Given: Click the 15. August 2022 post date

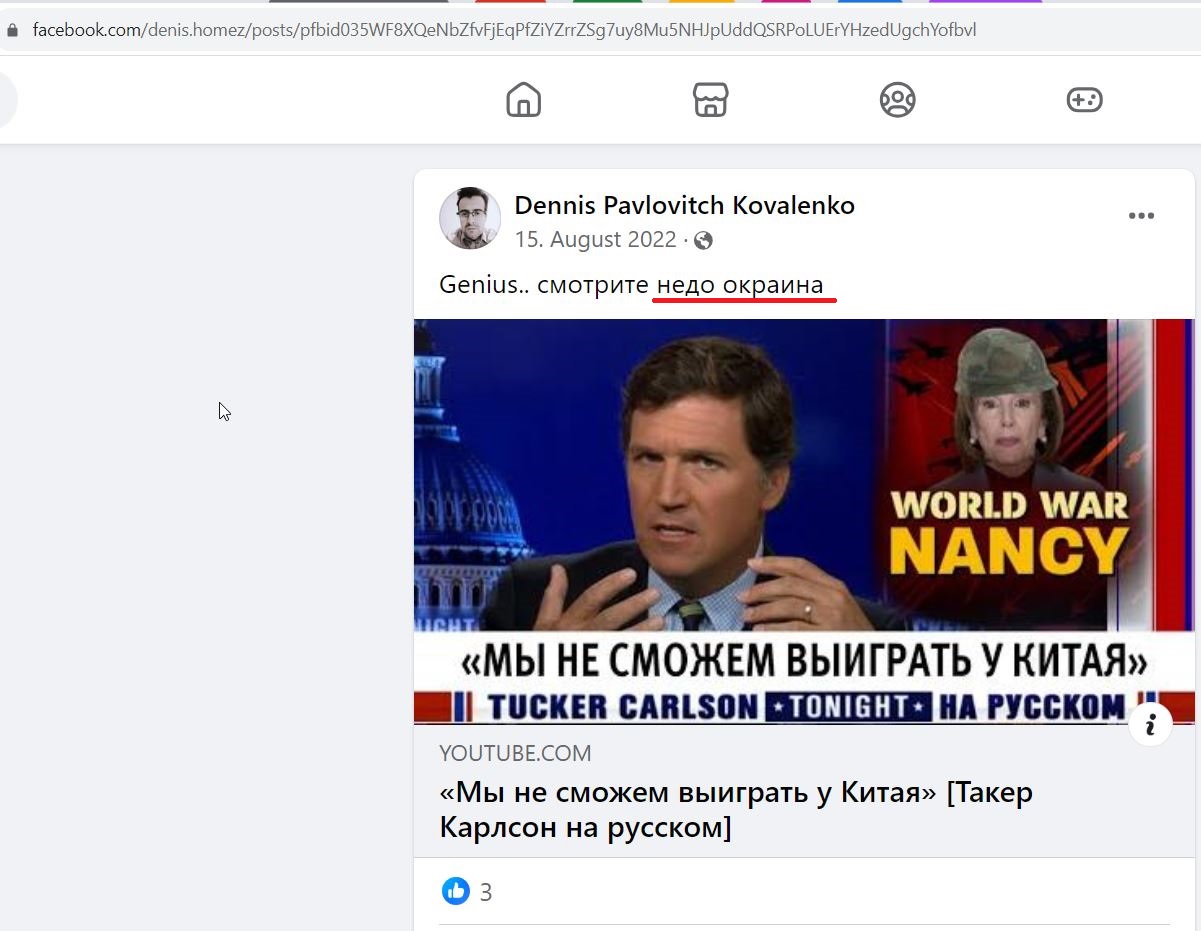Looking at the screenshot, I should point(595,240).
